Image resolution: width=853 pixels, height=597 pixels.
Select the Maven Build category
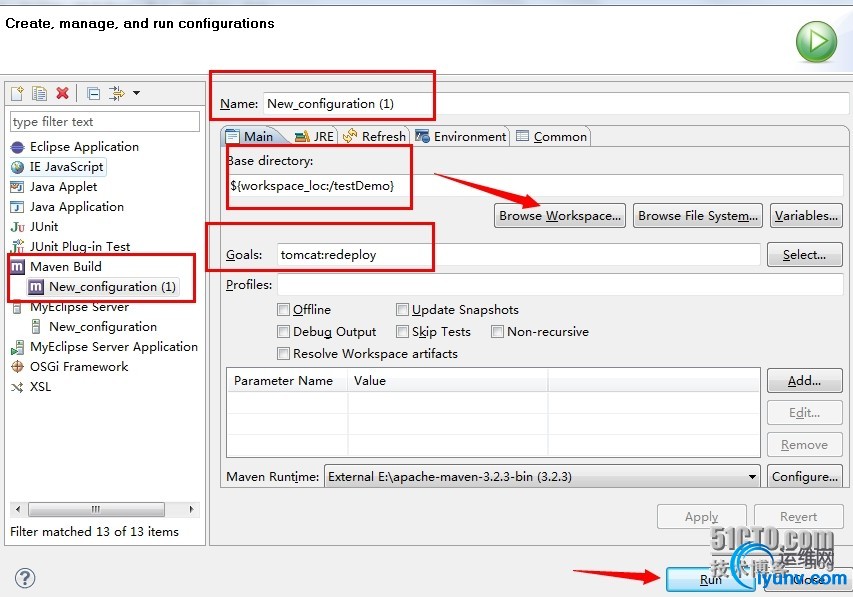point(65,267)
